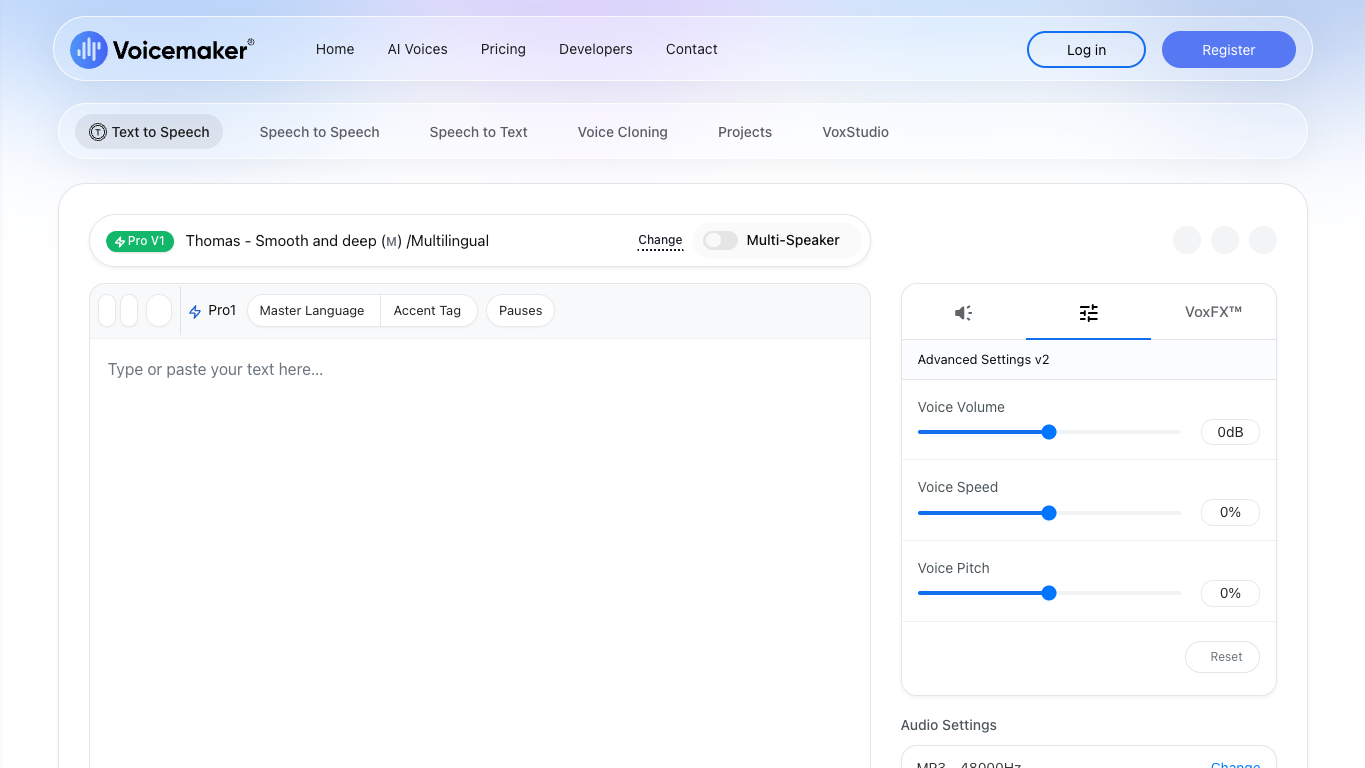1365x768 pixels.
Task: Click the Thomas - Smooth and deep voice name
Action: [337, 241]
